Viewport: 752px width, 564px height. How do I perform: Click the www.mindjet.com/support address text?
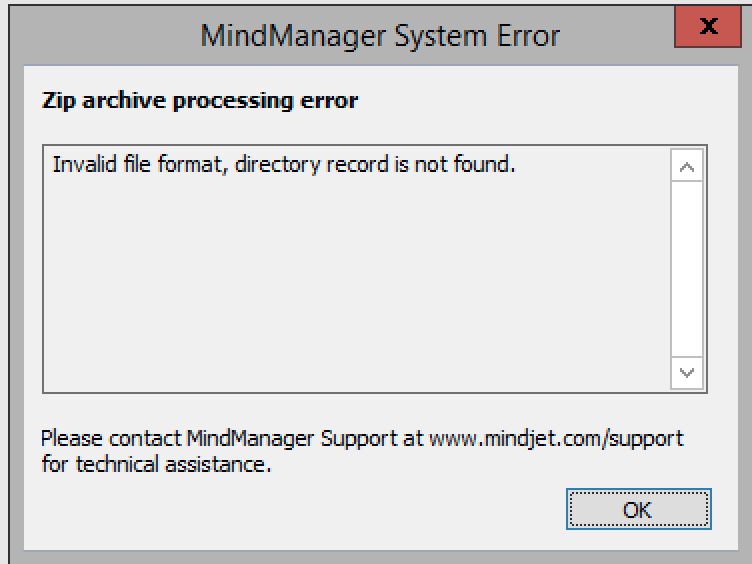coord(557,438)
